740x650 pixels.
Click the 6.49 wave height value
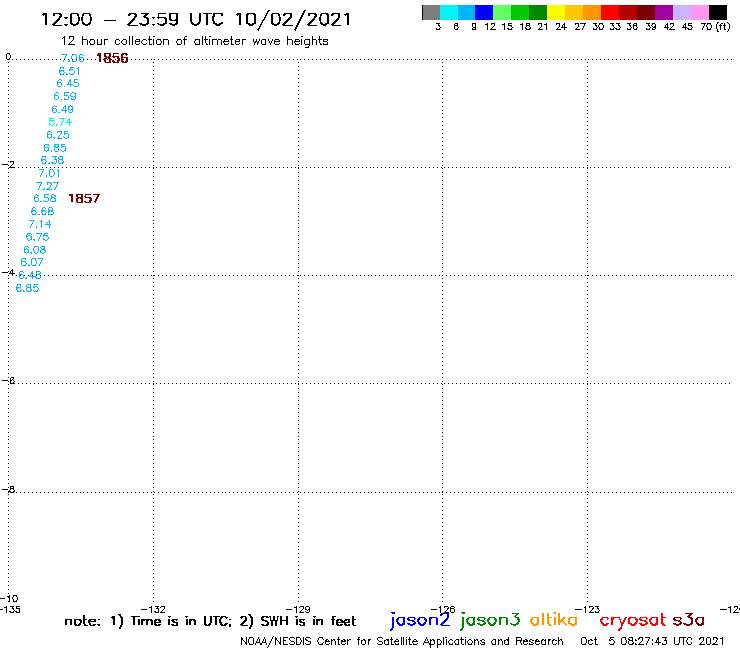click(x=62, y=109)
